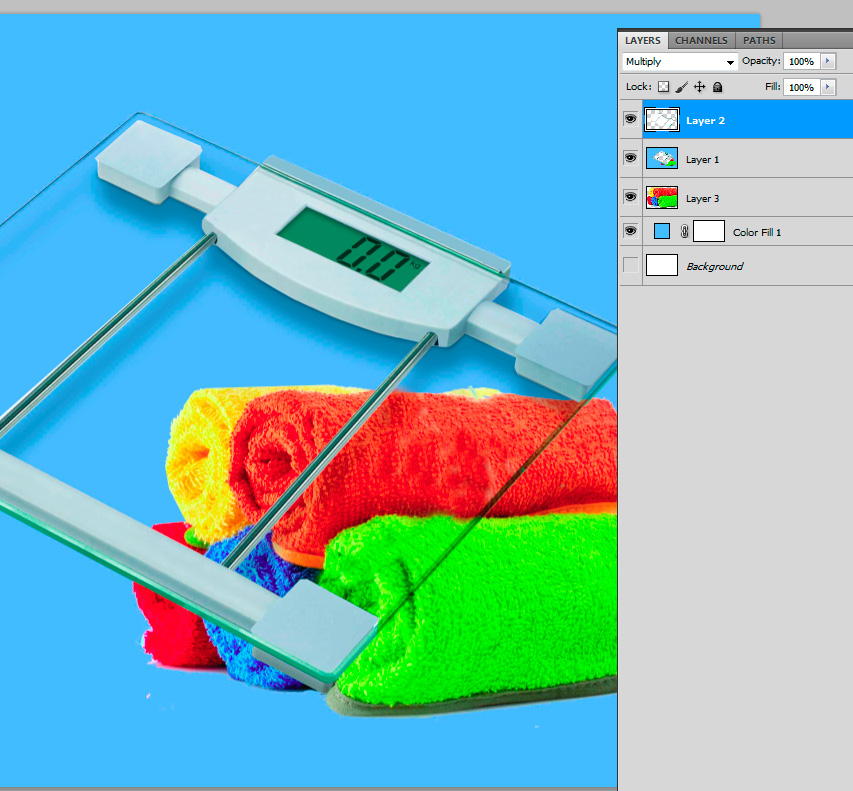This screenshot has height=791, width=853.
Task: Select Layer 2 thumbnail
Action: click(662, 120)
